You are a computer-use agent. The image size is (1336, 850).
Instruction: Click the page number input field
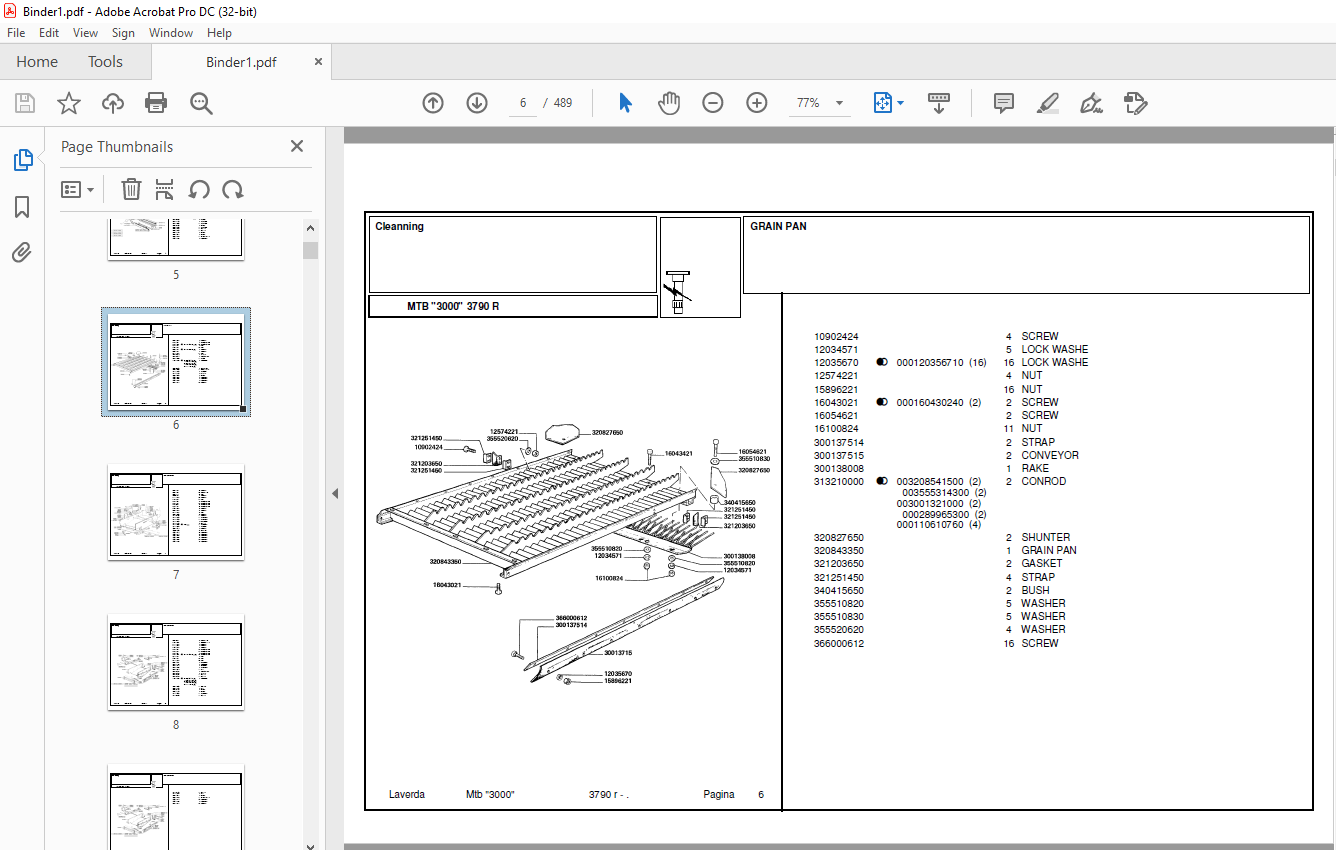click(523, 103)
